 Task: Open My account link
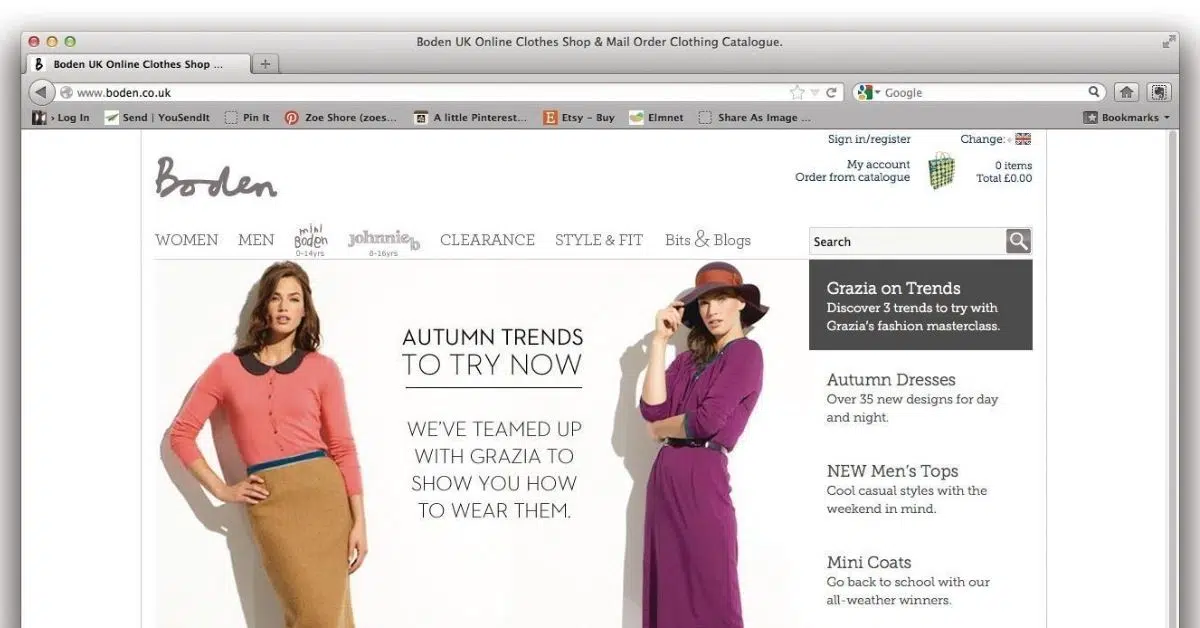click(878, 164)
